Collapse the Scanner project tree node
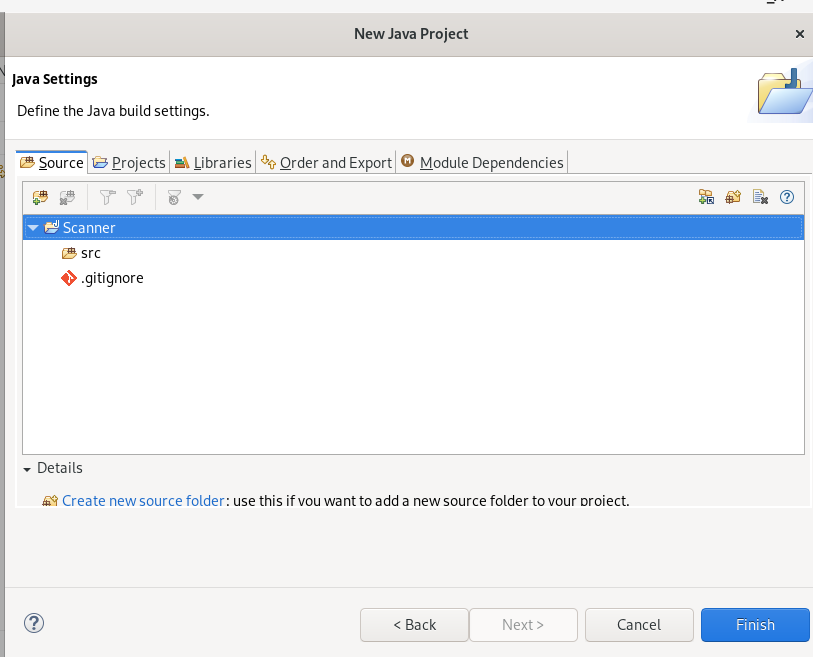Image resolution: width=813 pixels, height=657 pixels. point(33,228)
